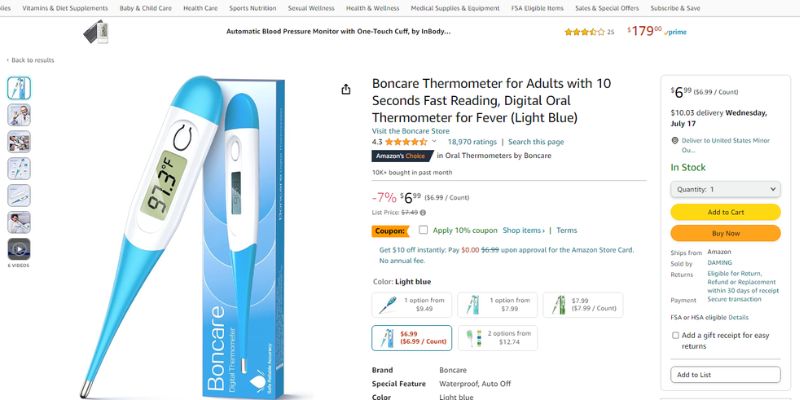
Task: Choose the $9.49 color swatch option
Action: click(411, 304)
